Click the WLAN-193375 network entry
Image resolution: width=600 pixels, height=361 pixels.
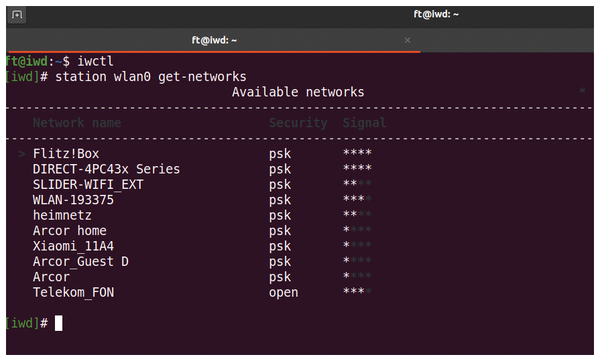(x=73, y=200)
